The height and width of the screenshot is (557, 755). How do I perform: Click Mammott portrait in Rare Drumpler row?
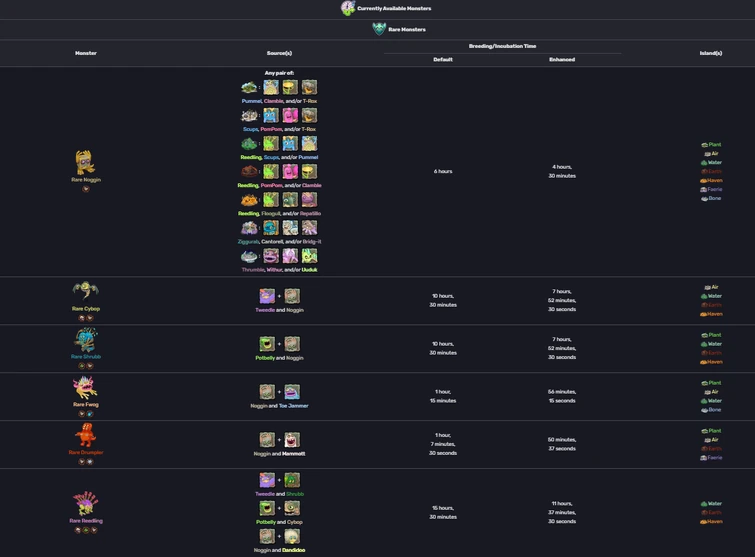[292, 440]
